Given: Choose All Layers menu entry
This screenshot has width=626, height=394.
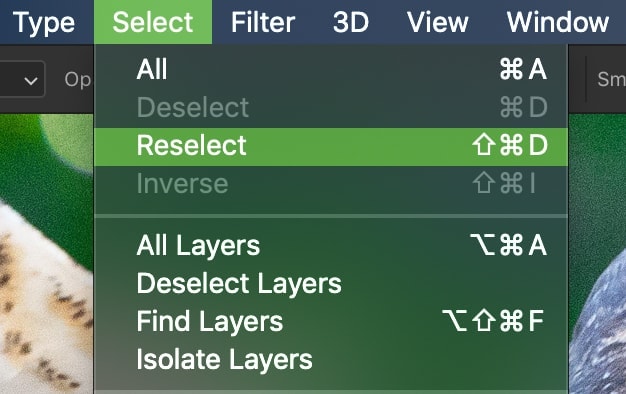Looking at the screenshot, I should [331, 245].
